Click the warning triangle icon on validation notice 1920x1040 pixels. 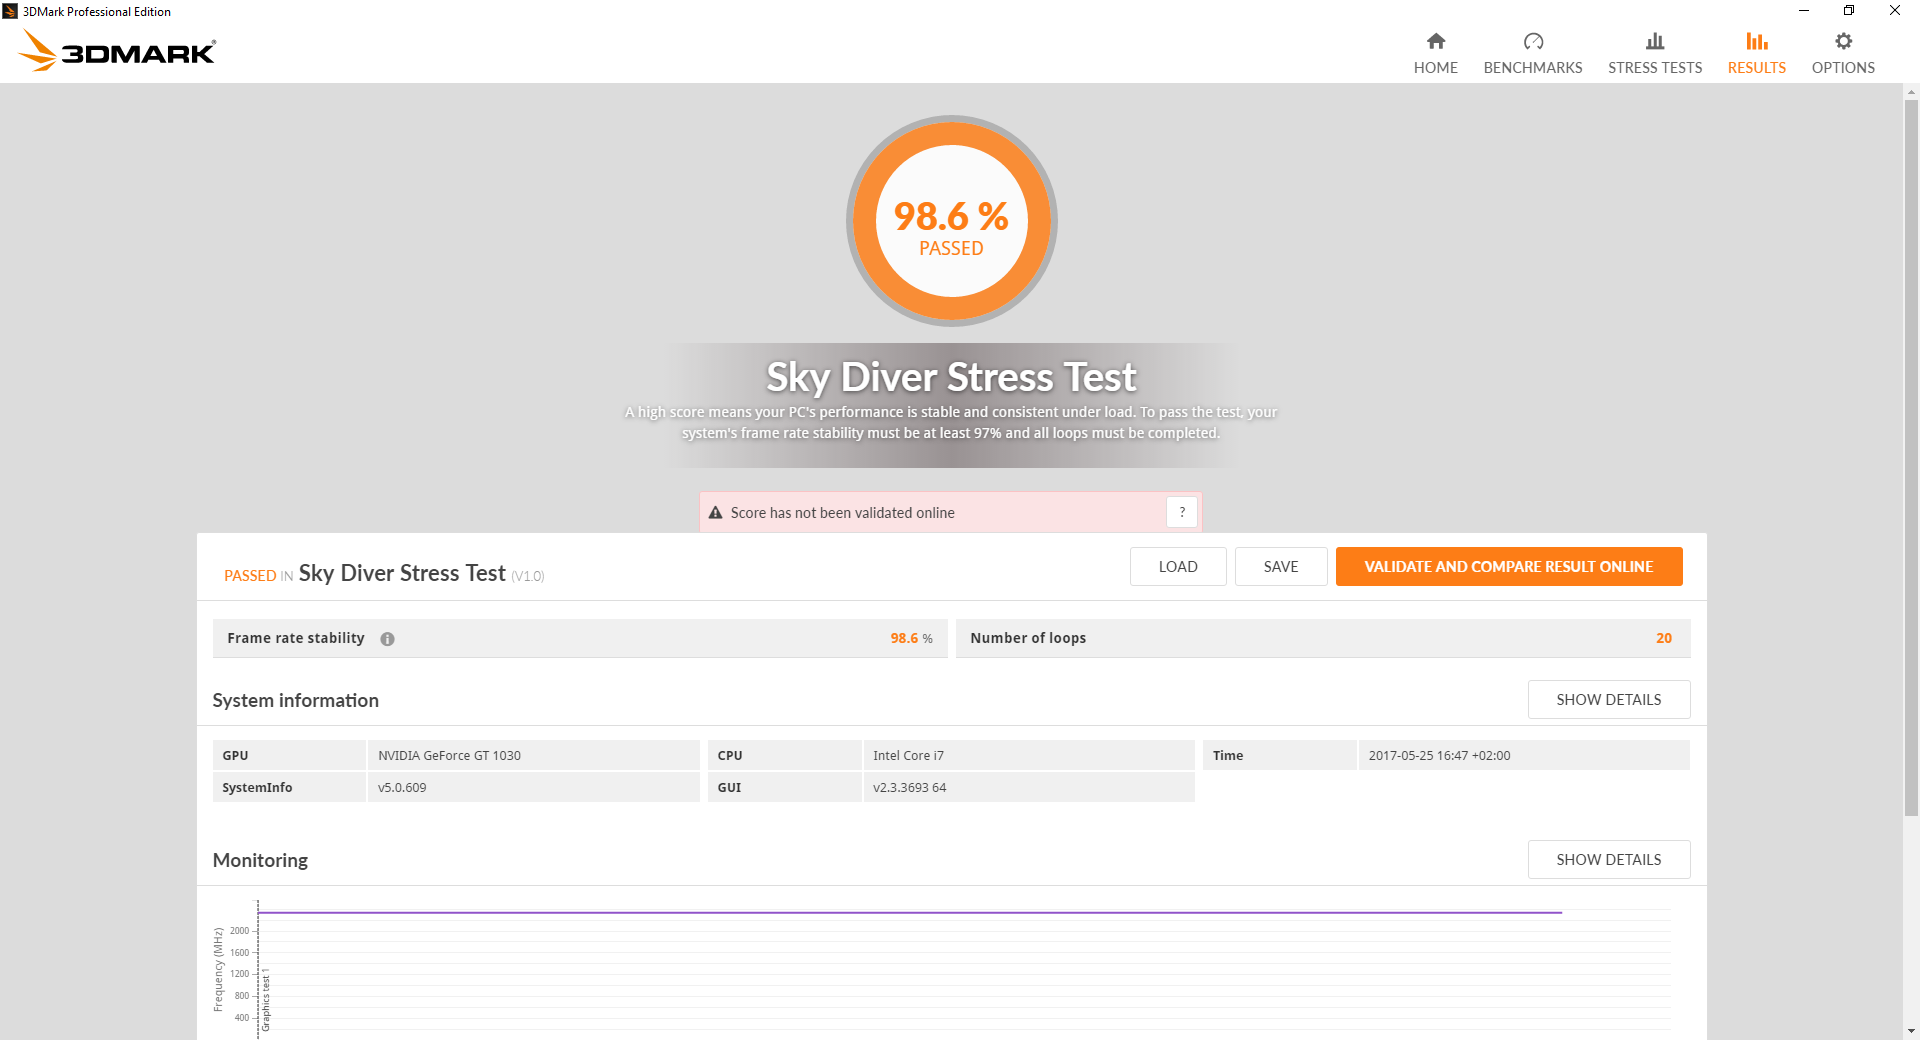[715, 513]
